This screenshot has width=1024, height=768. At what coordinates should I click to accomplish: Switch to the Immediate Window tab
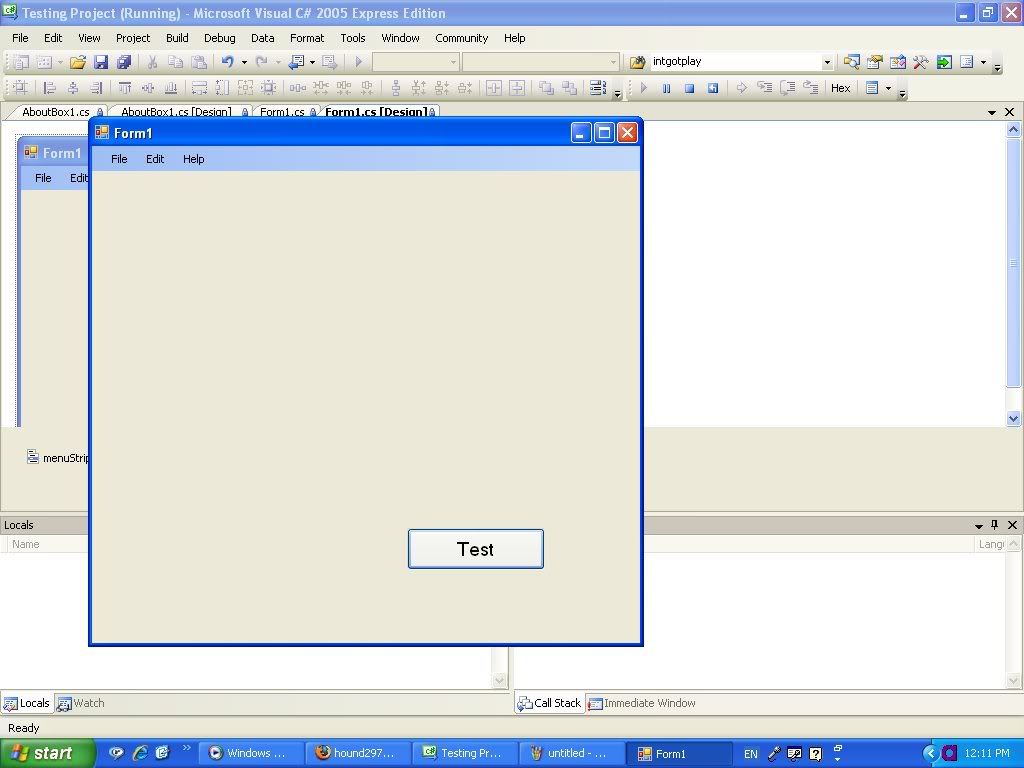pyautogui.click(x=648, y=703)
